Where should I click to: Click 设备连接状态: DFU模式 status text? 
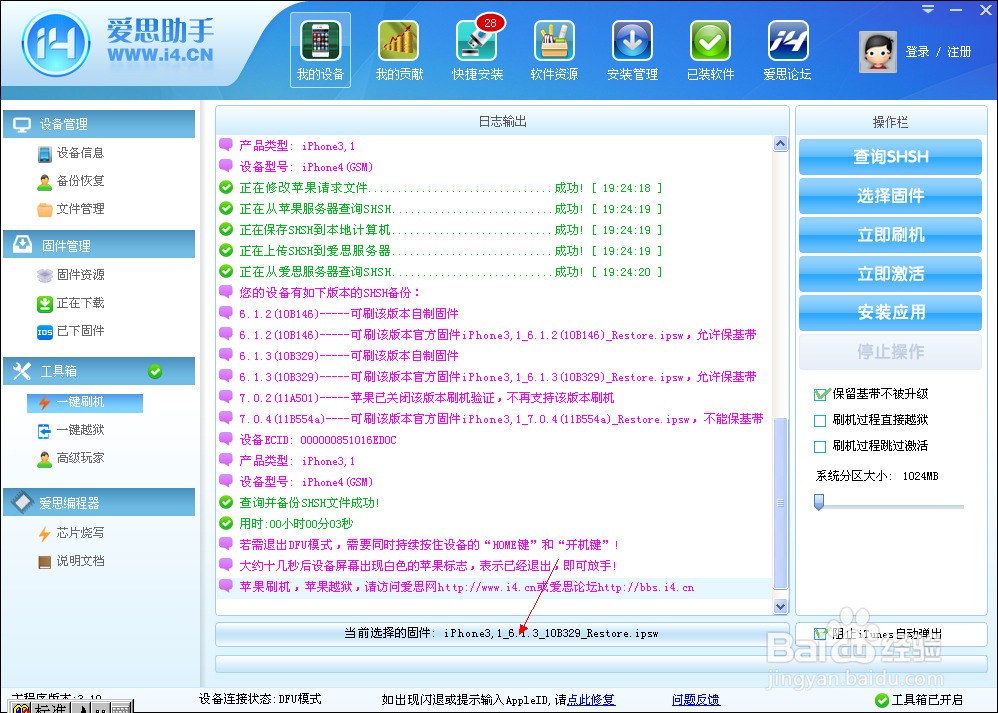click(x=260, y=699)
